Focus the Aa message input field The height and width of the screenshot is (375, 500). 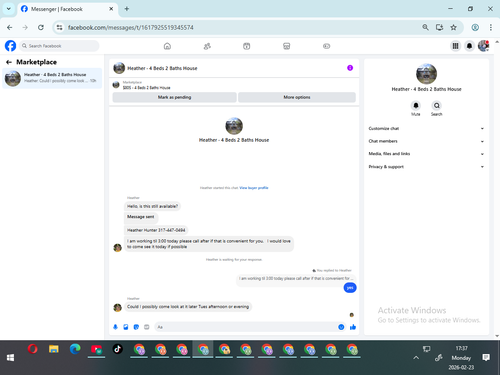pos(246,327)
